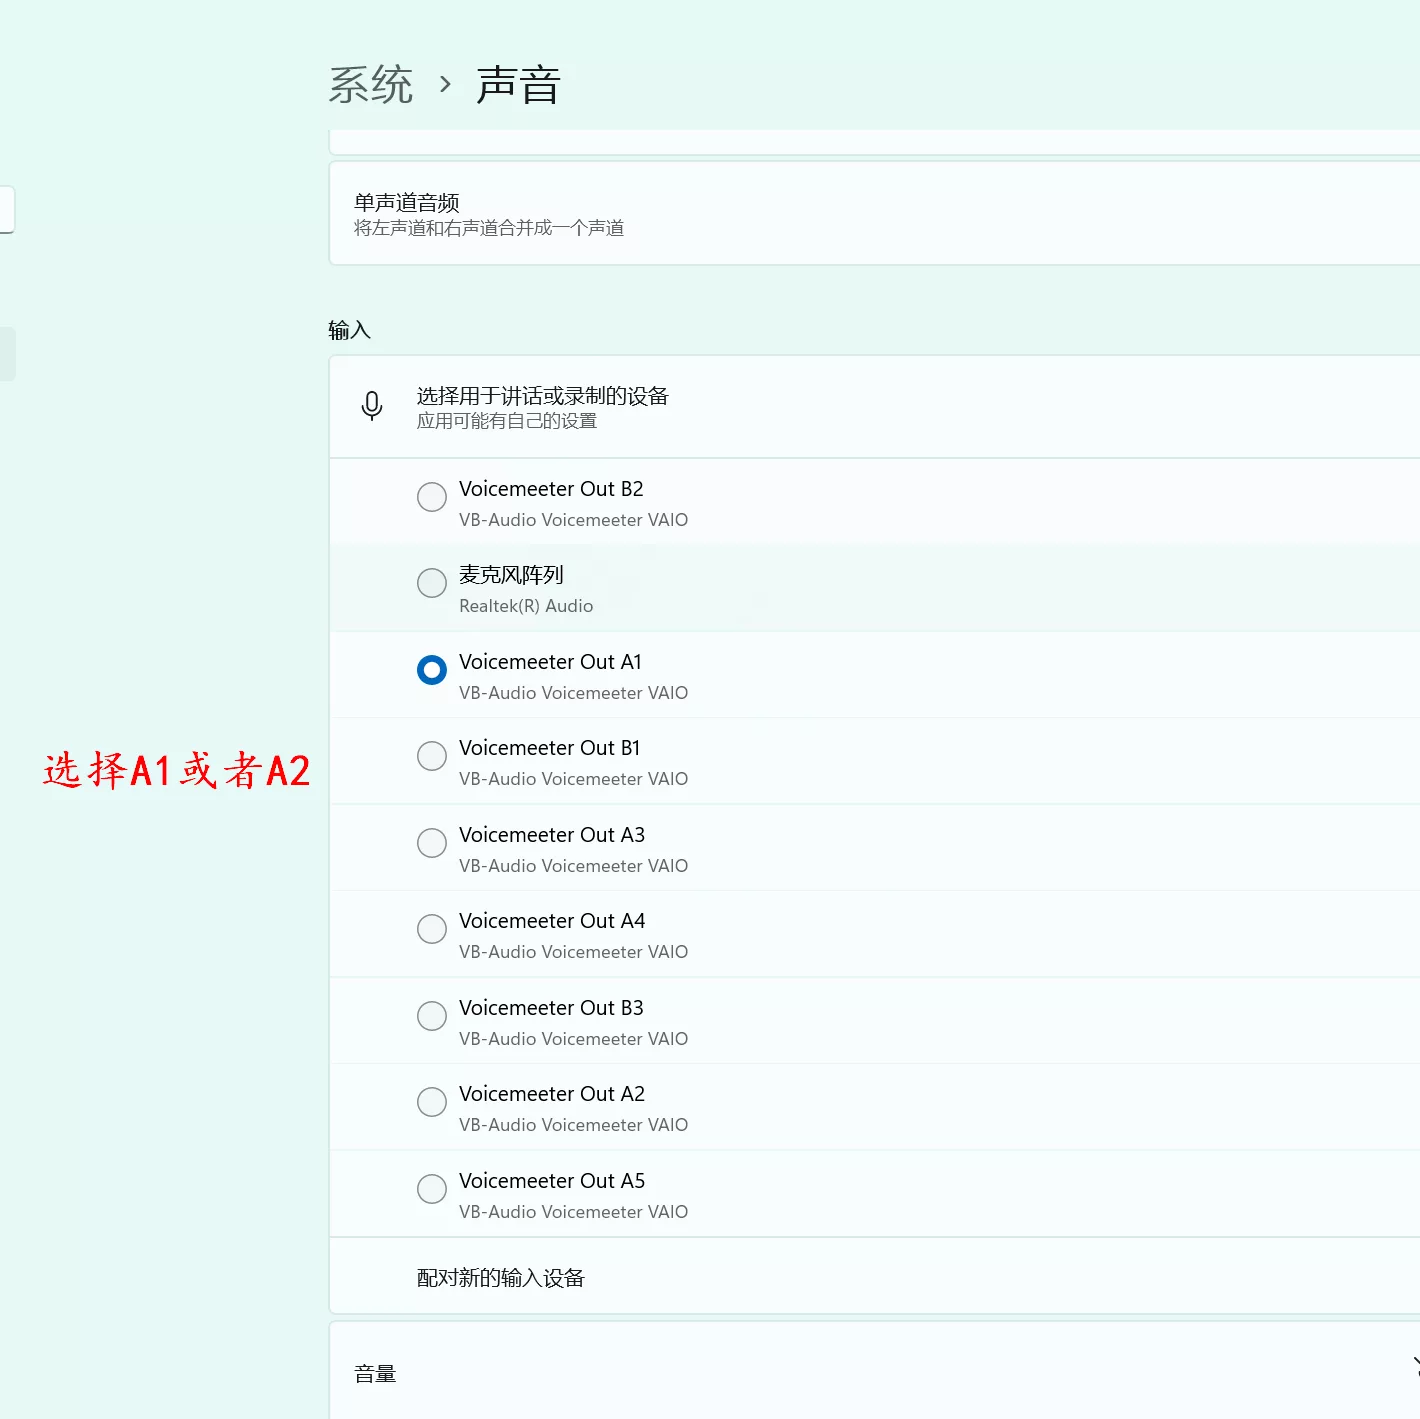Click the chevron beside 音量

[1414, 1367]
